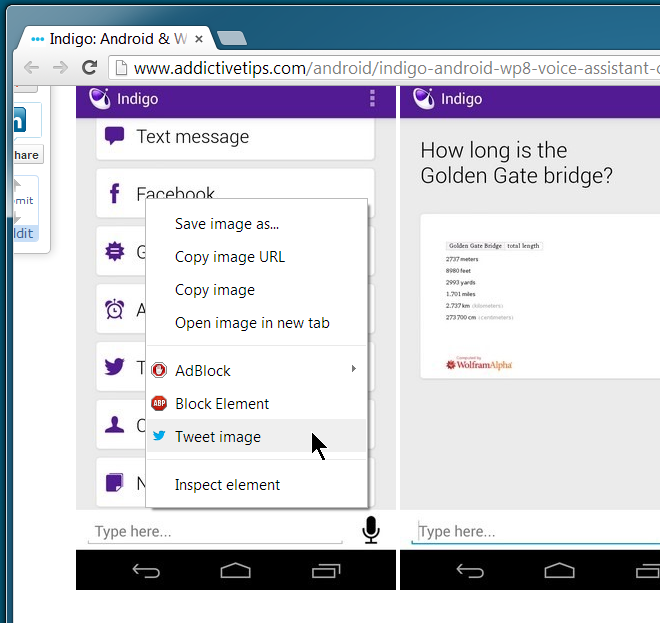Click the blue Twitter bird in context menu
This screenshot has height=623, width=660.
159,435
